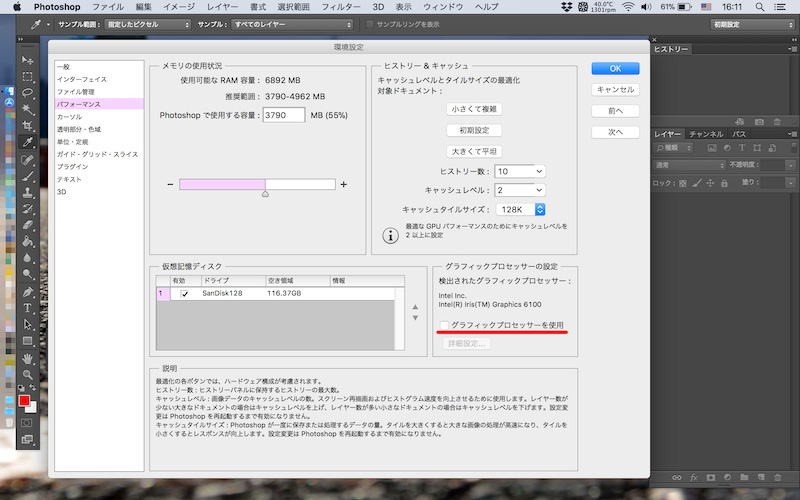Toggle the SanDisk128 scratch disk checkbox

(x=185, y=294)
